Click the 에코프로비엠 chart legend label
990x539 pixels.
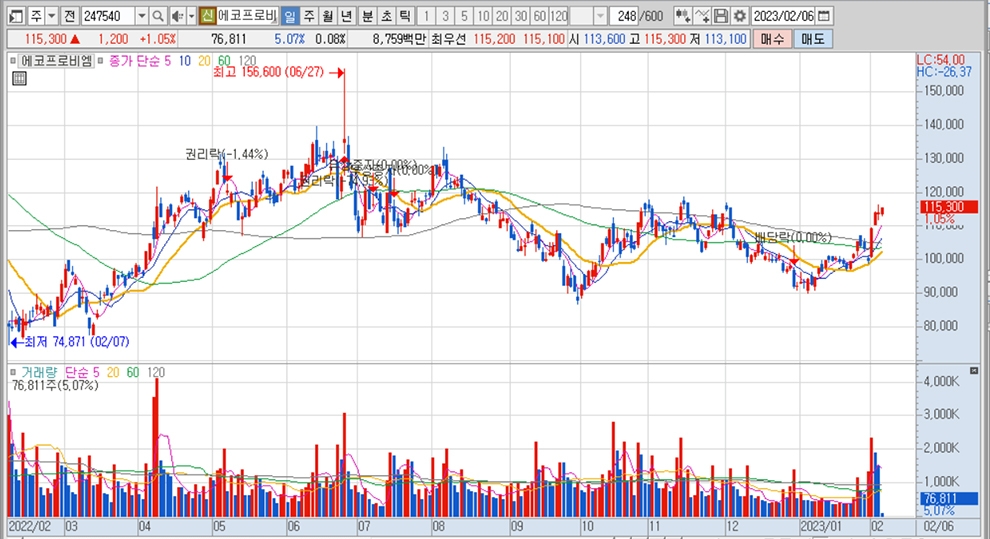tap(56, 61)
